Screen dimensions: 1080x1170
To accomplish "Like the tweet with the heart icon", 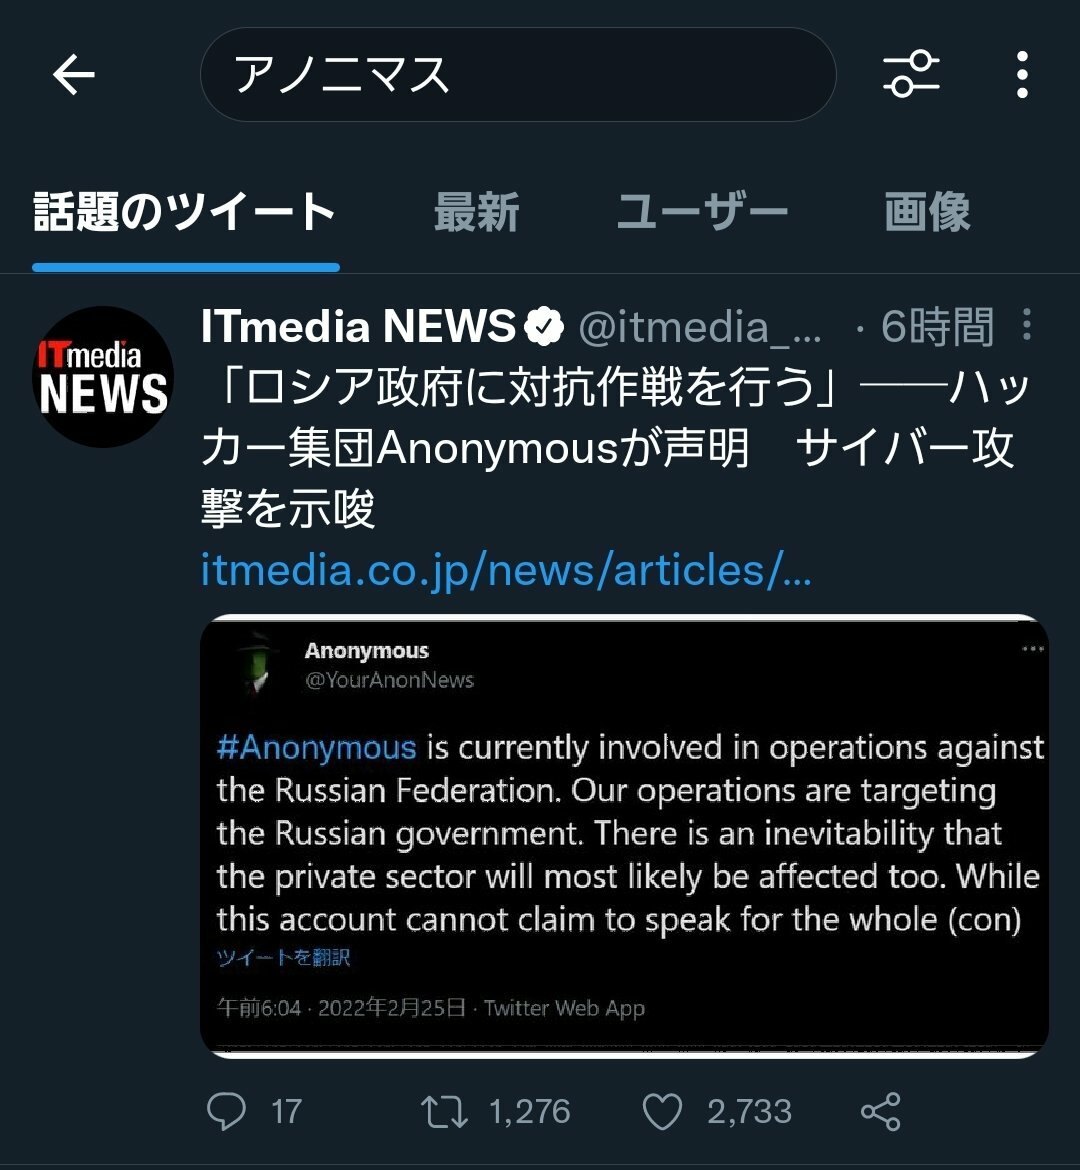I will pyautogui.click(x=662, y=1111).
